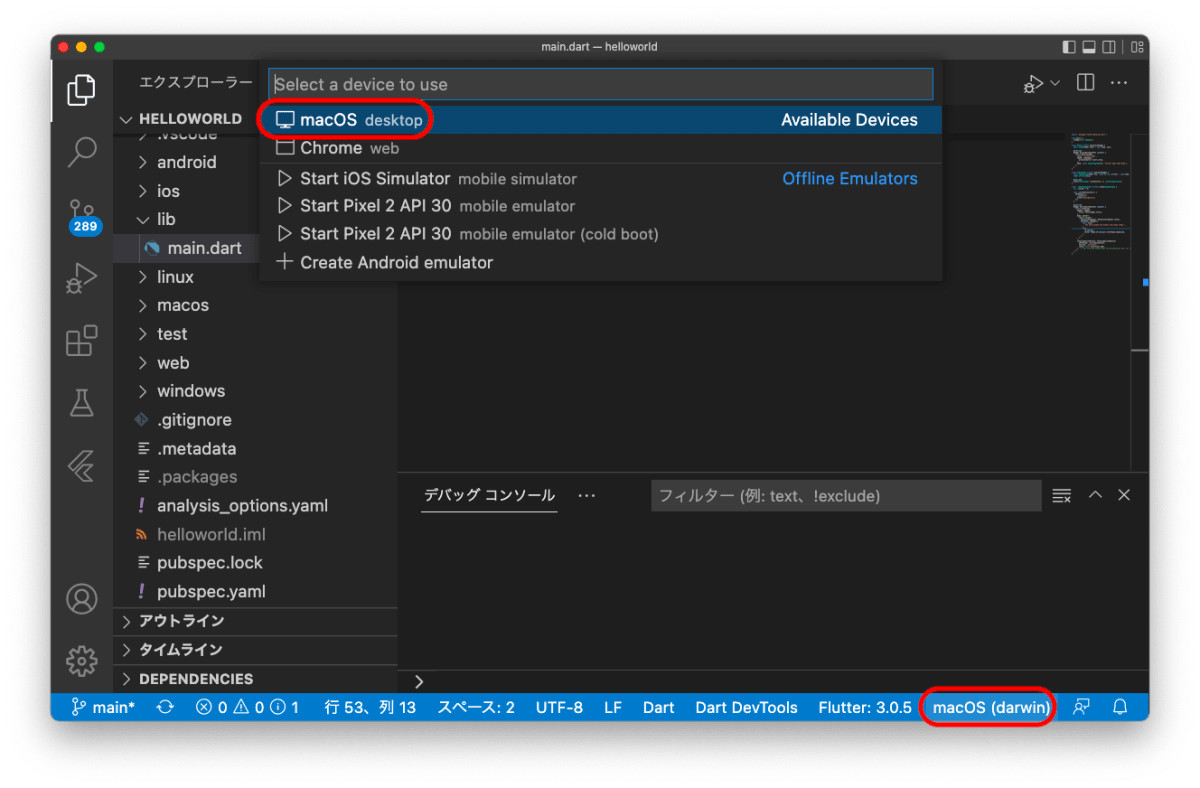Switch to the デバッグ コンソール tab
1200x788 pixels.
(x=489, y=496)
